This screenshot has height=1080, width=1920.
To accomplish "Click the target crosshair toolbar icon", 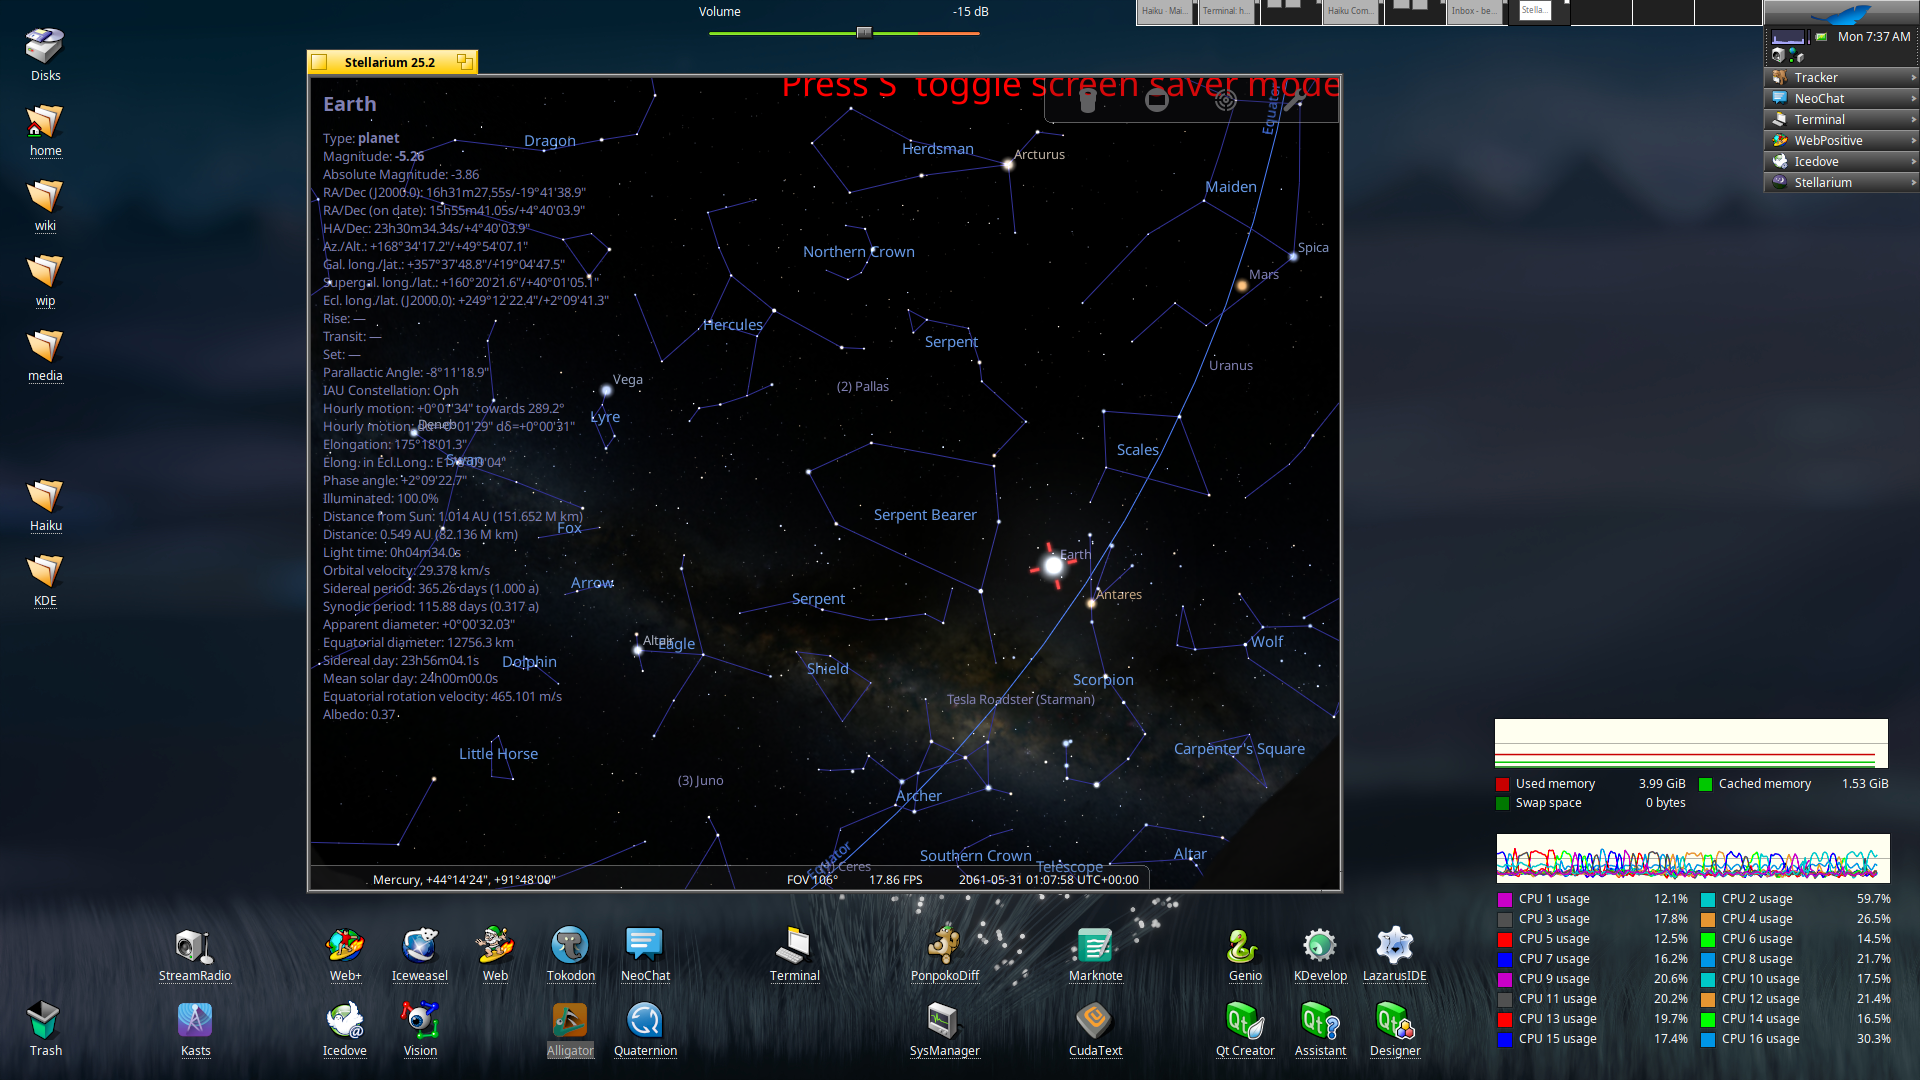I will click(x=1226, y=100).
